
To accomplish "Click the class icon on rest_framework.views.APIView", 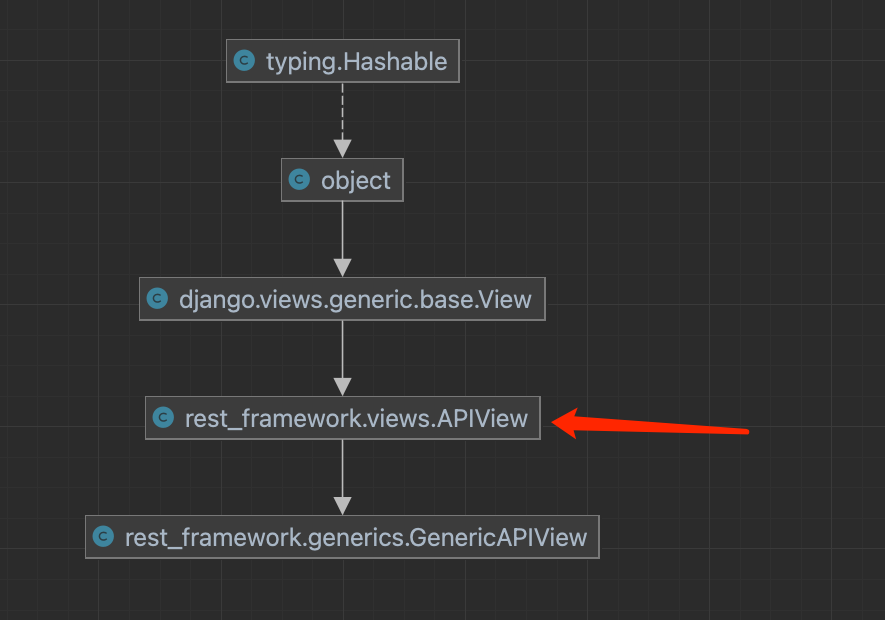I will 162,417.
